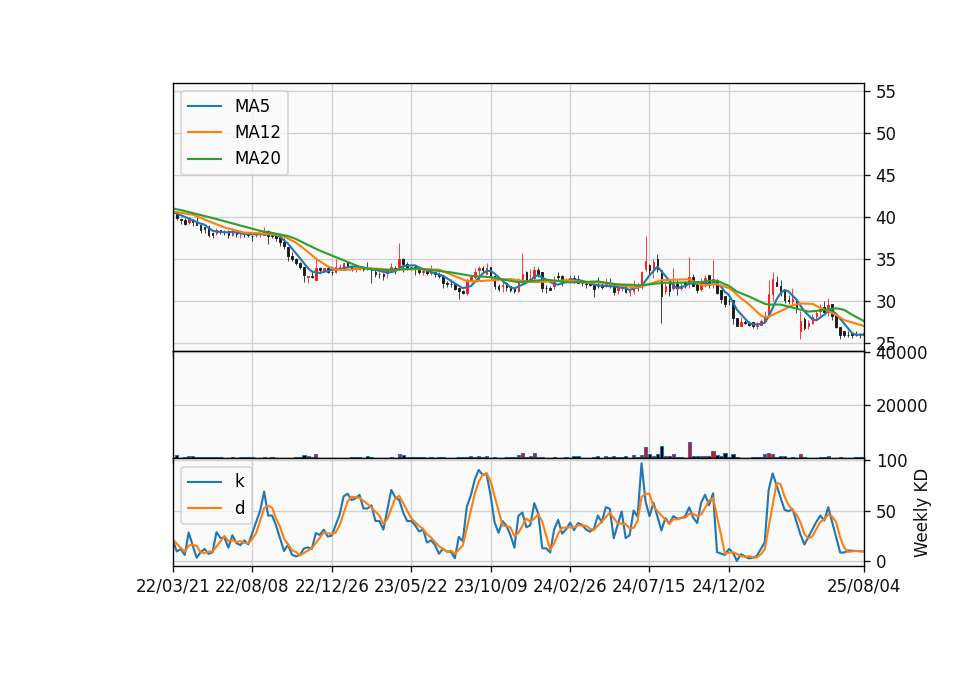Click the d legend label in KD panel
Viewport: 960px width, 690px height.
(239, 507)
